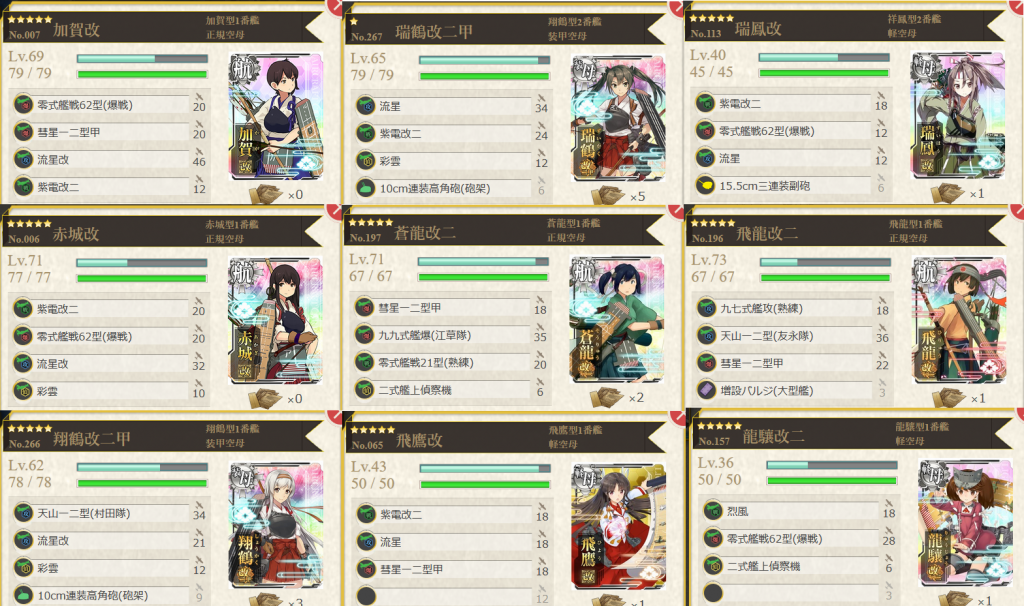Open the 加賀改 ship portrait card

pos(276,116)
